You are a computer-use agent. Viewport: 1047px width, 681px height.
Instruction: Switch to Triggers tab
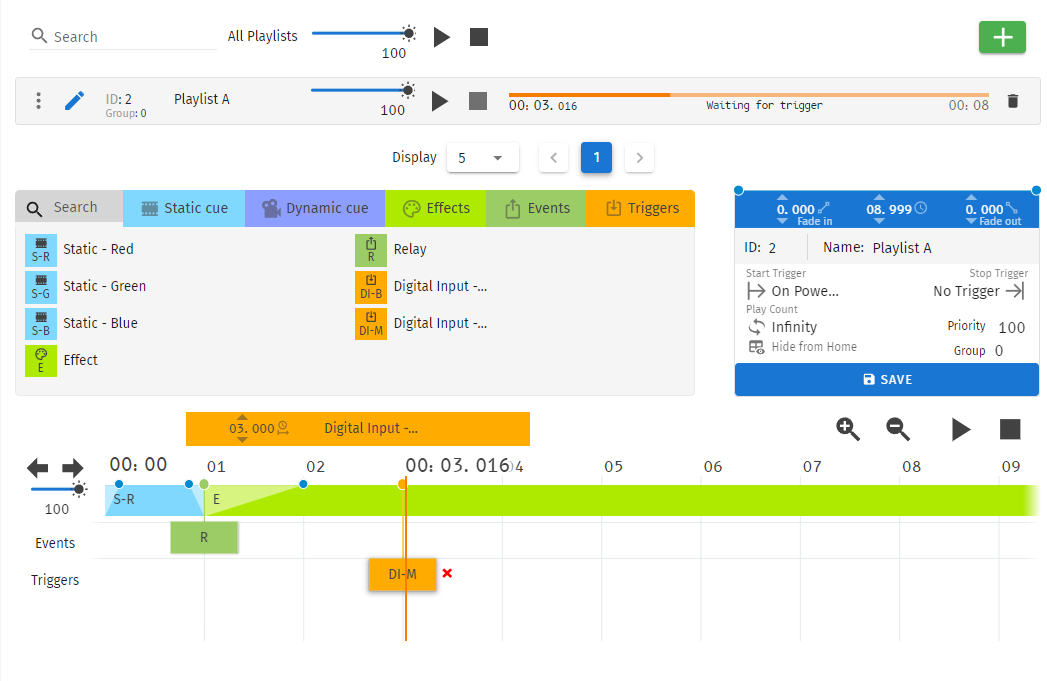tap(640, 208)
